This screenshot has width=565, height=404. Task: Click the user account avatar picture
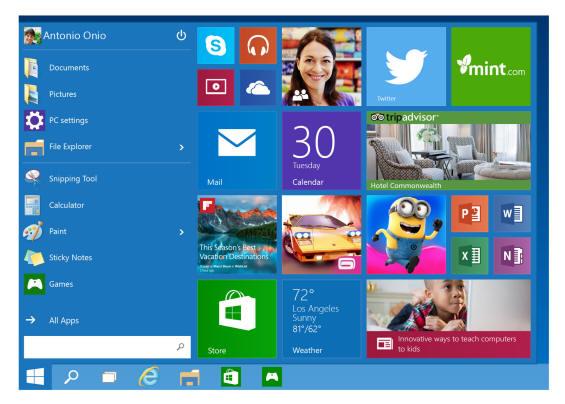pos(32,36)
